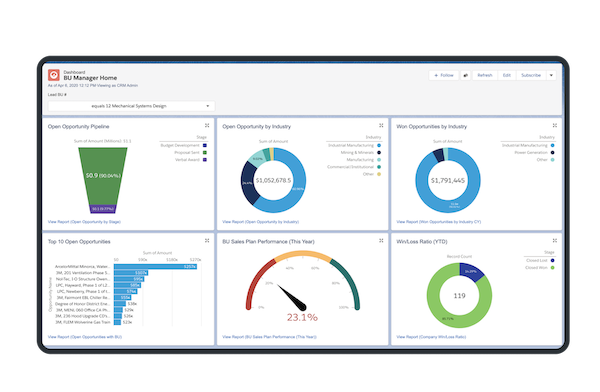Click the Verbal Award legend swatch

(x=205, y=160)
